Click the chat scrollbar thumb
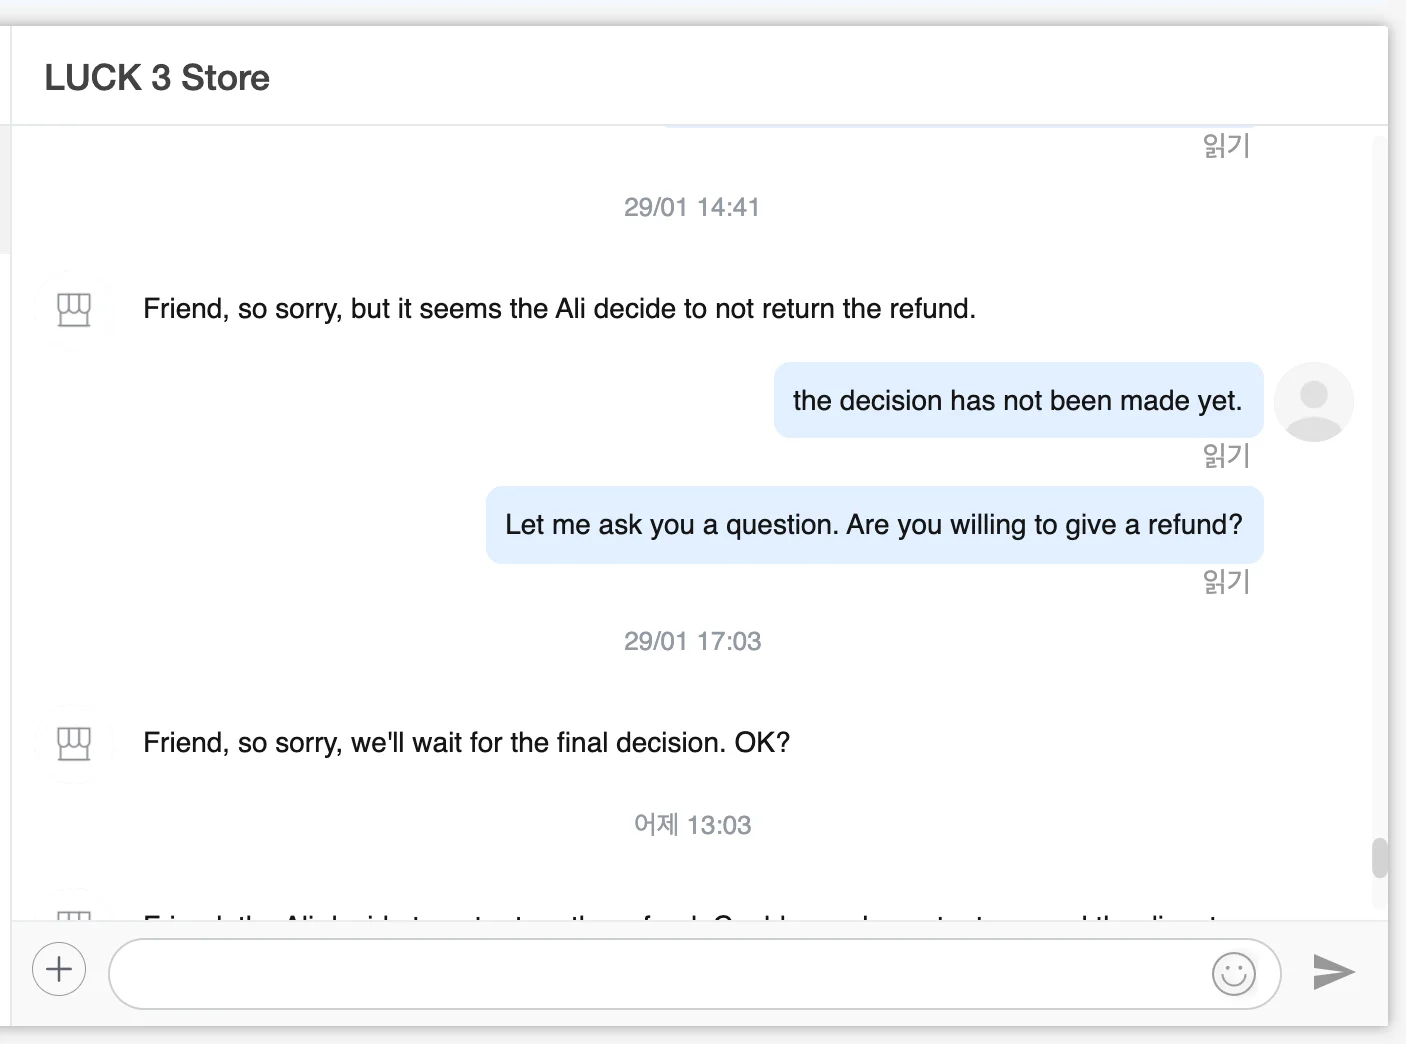 1380,858
